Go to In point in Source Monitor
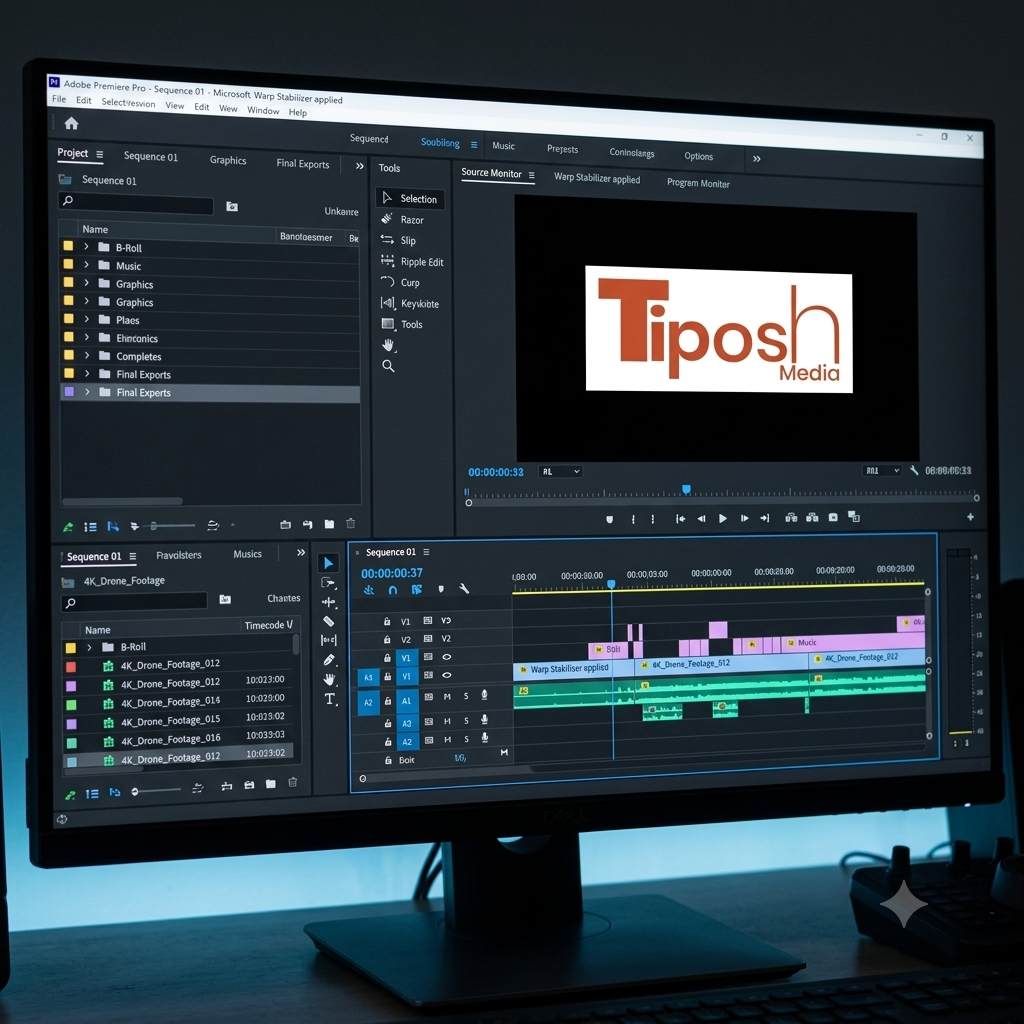Viewport: 1024px width, 1024px height. click(680, 519)
